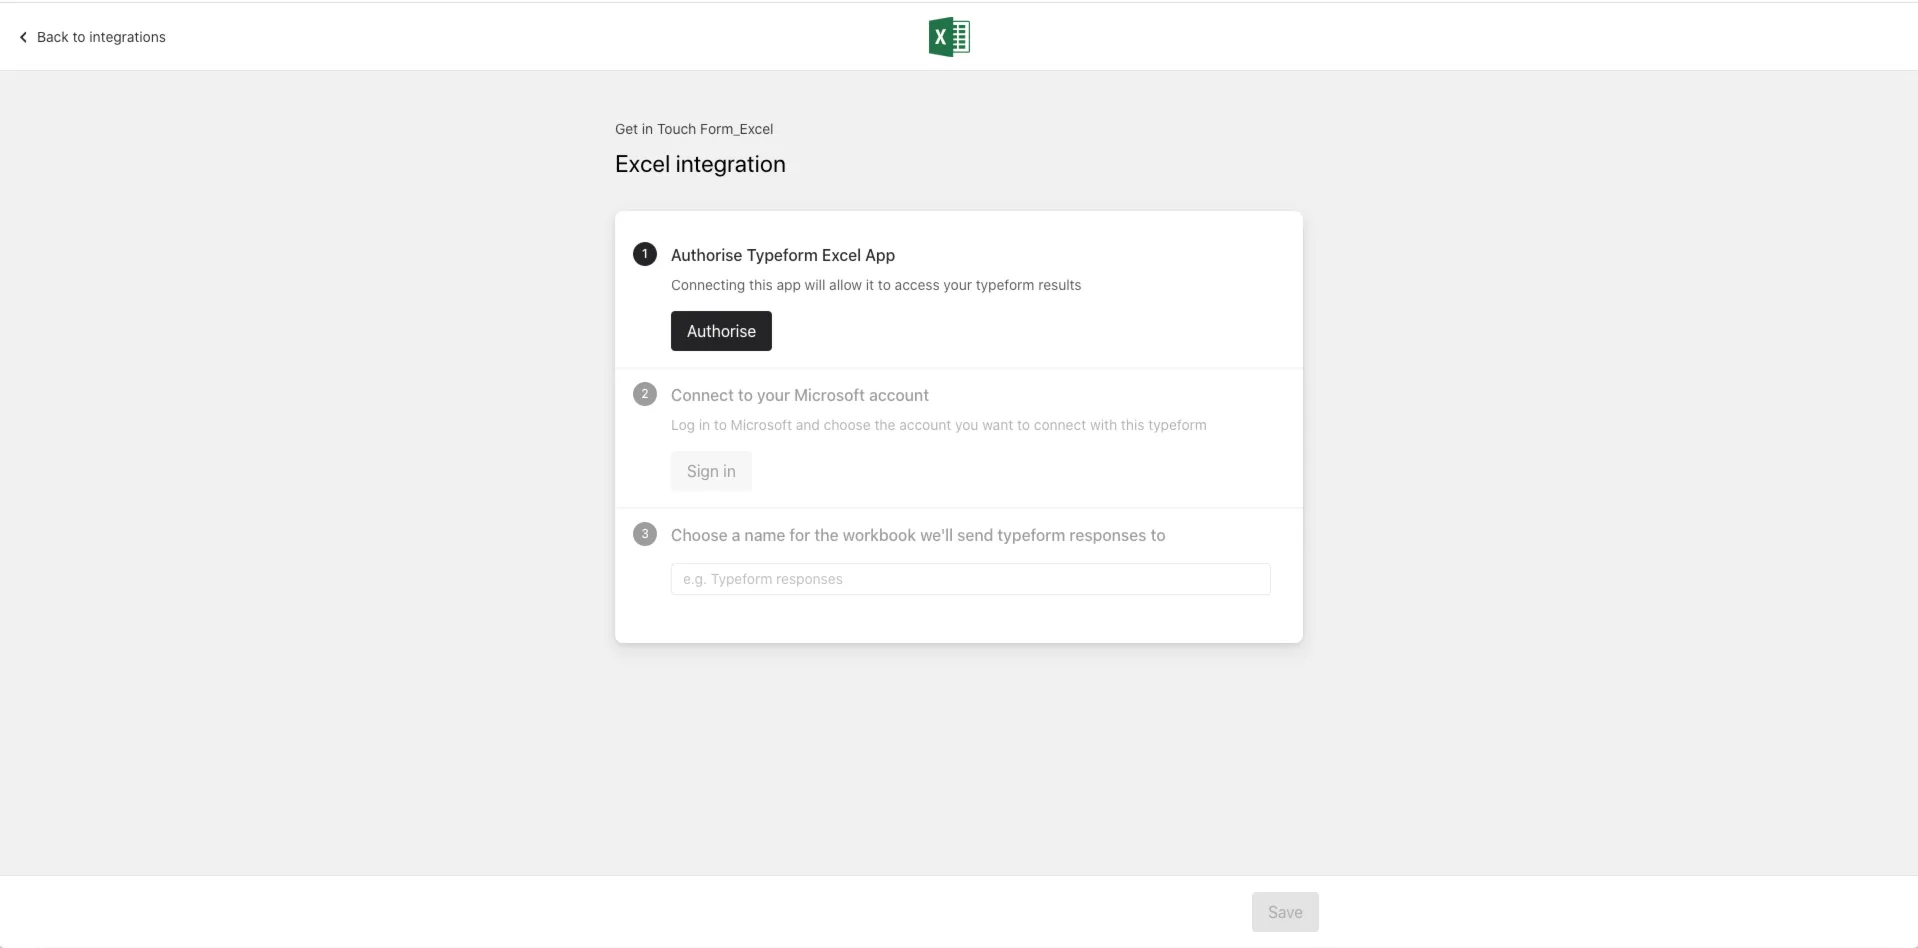1918x948 pixels.
Task: Click 'Choose a name for the workbook' step title
Action: [918, 535]
